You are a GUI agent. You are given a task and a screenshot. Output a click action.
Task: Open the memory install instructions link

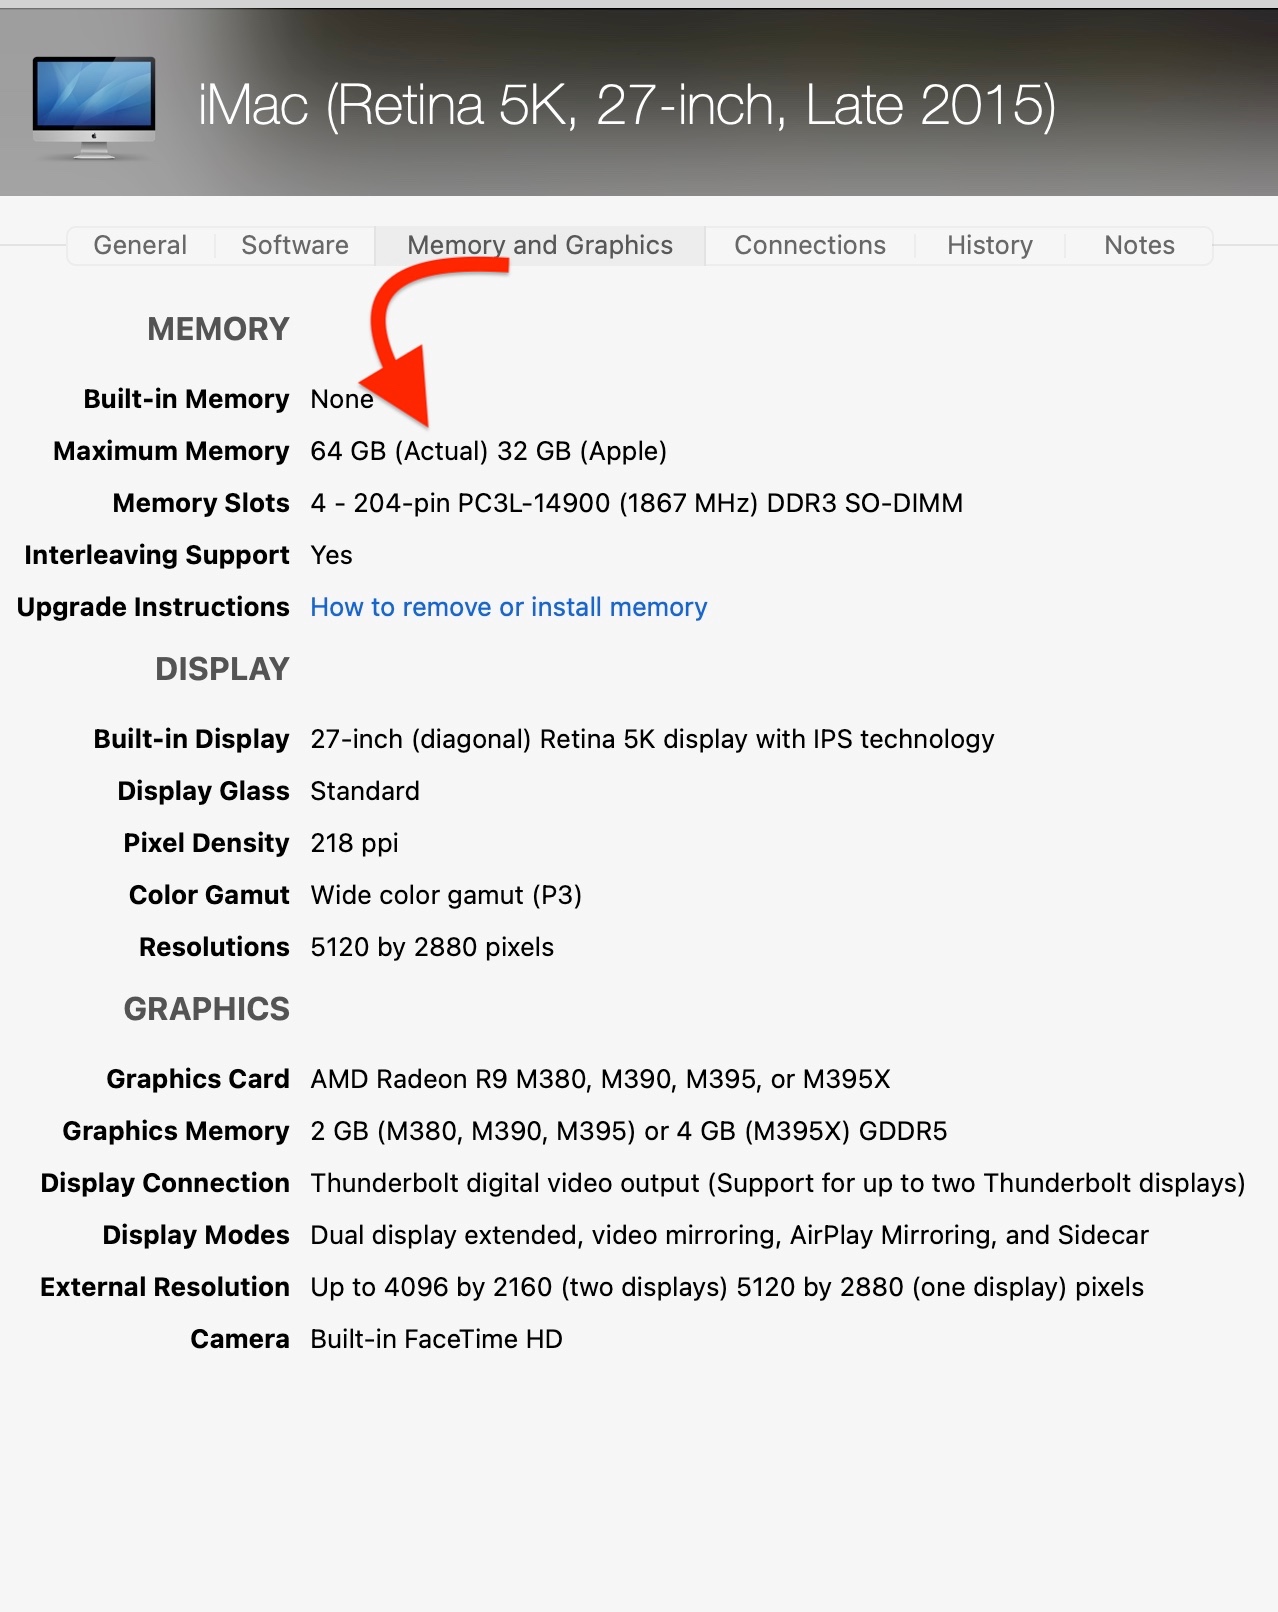point(509,607)
